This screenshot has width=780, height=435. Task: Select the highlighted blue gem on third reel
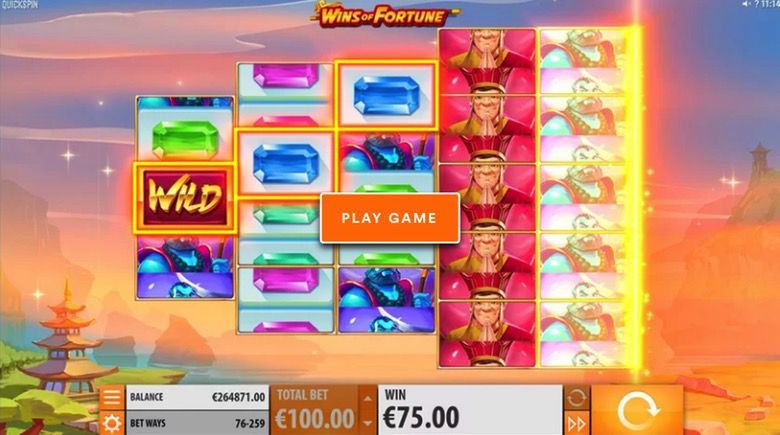387,96
